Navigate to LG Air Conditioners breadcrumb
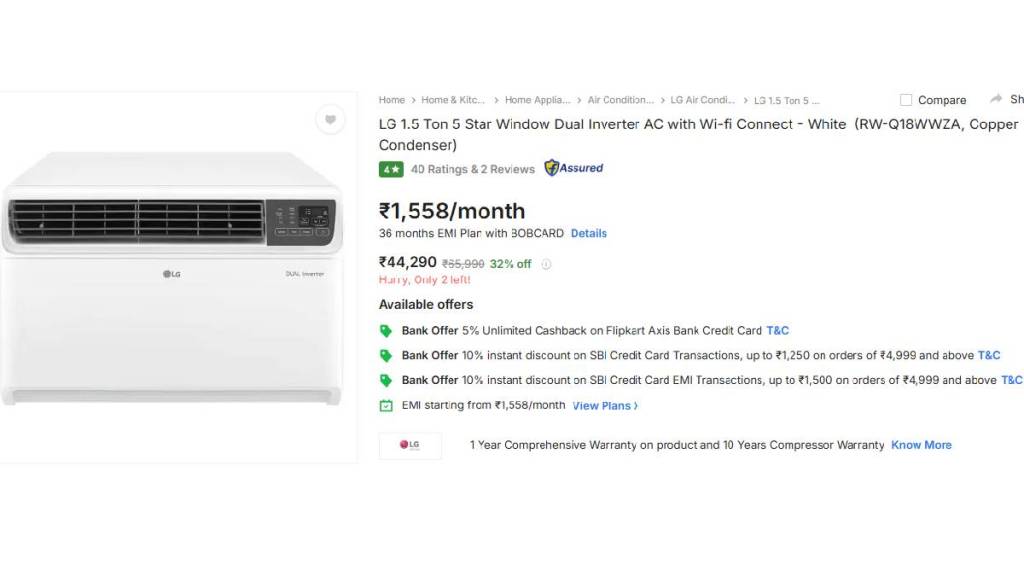Screen dimensions: 1024x576 click(x=703, y=100)
